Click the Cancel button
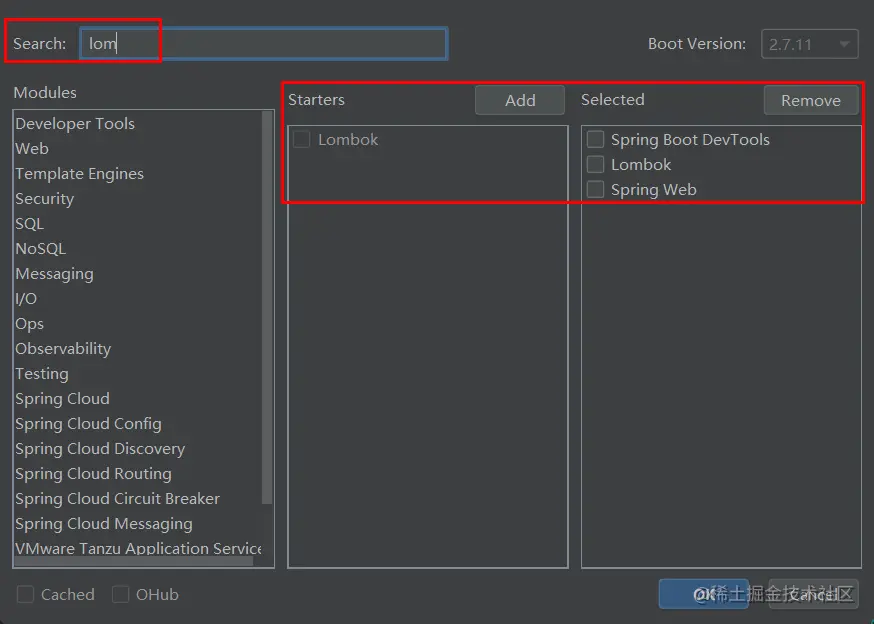 [x=813, y=594]
